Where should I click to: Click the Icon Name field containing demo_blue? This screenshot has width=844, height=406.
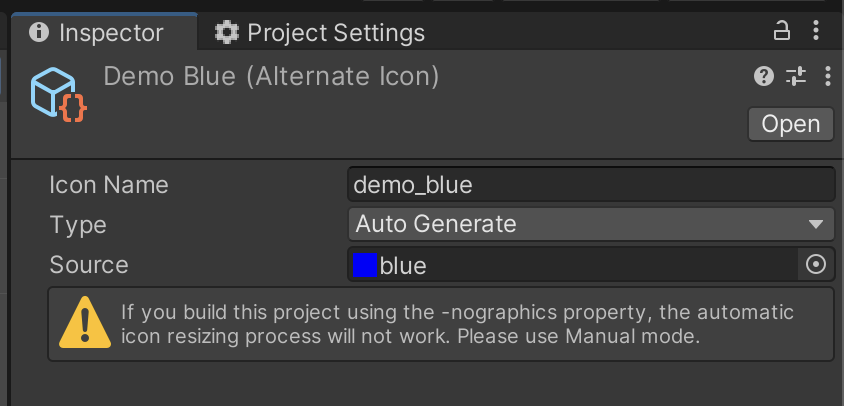[590, 184]
